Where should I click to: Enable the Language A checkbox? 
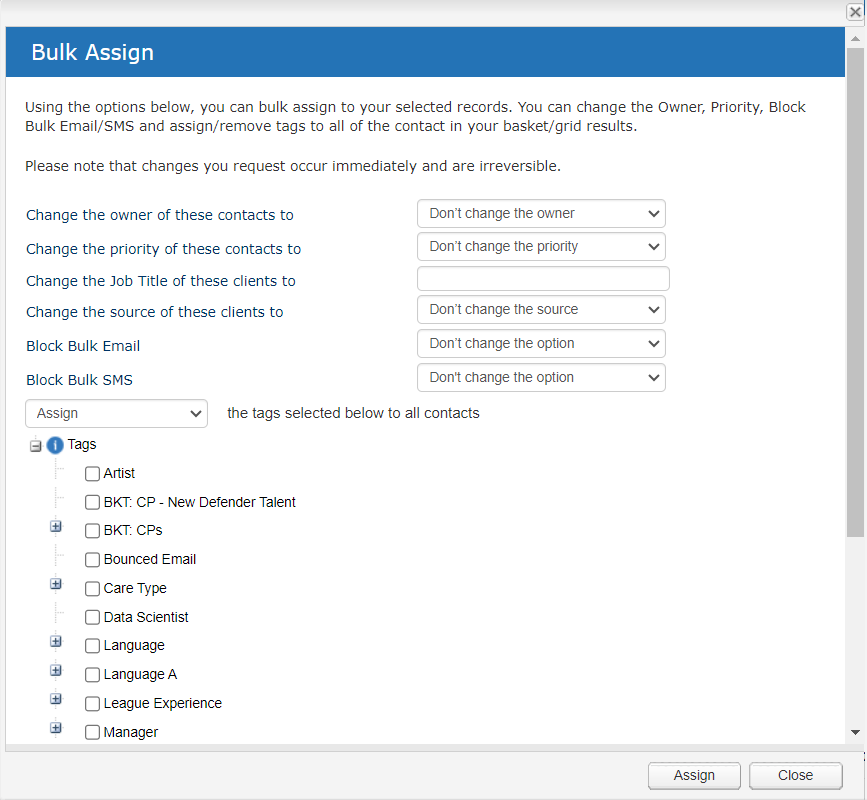92,675
